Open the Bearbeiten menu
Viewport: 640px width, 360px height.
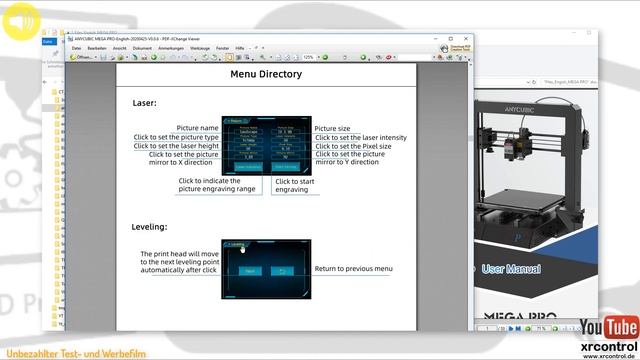pyautogui.click(x=97, y=48)
